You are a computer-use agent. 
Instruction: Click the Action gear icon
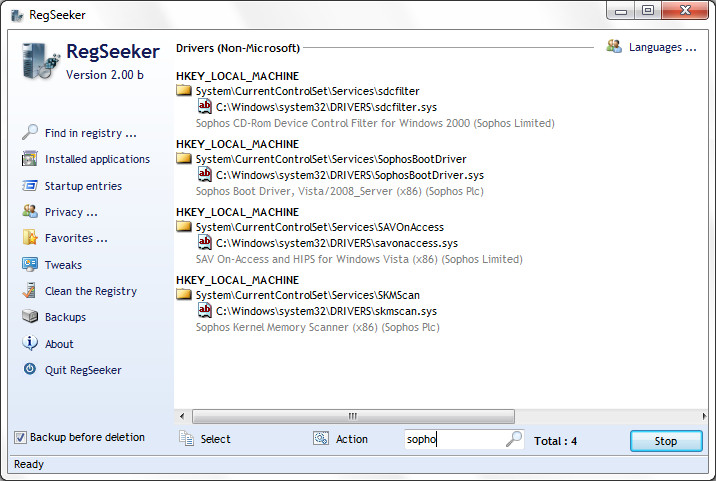pyautogui.click(x=321, y=438)
